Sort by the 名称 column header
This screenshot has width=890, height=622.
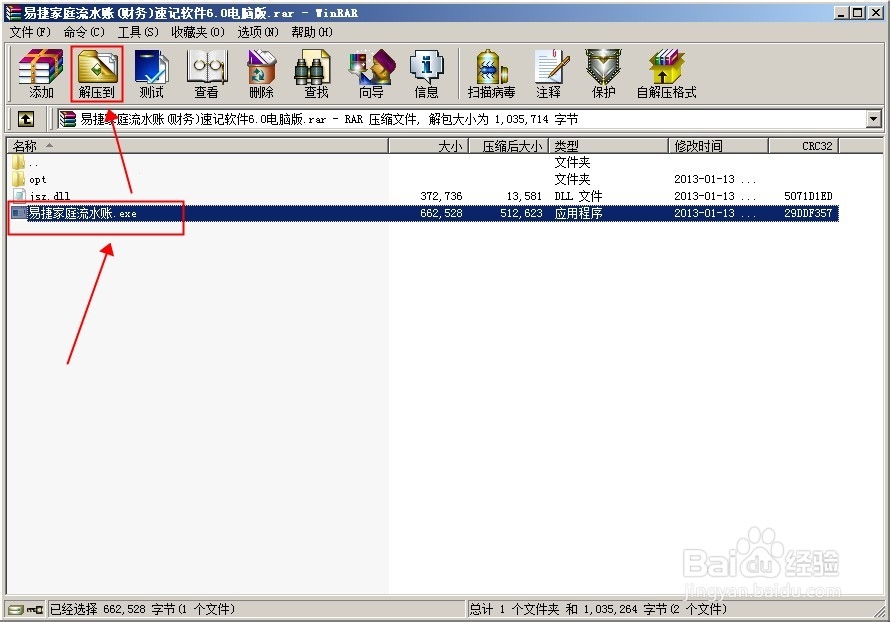[x=198, y=146]
